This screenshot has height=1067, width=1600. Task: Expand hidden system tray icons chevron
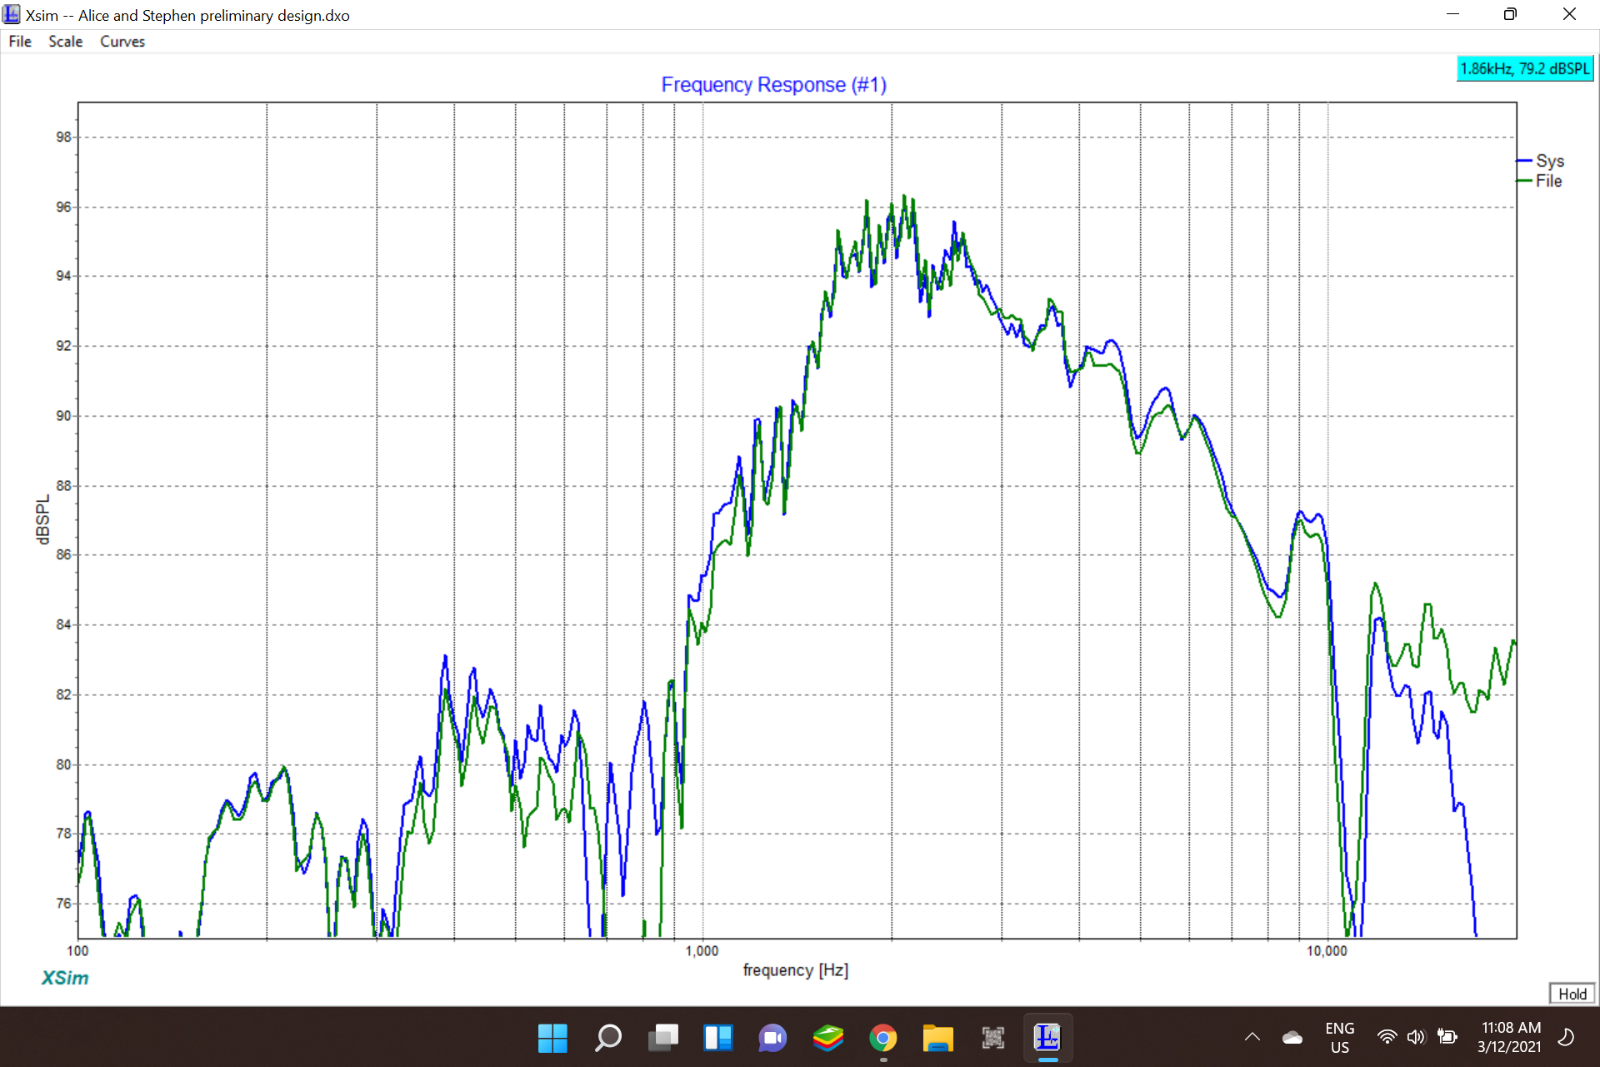[1252, 1037]
